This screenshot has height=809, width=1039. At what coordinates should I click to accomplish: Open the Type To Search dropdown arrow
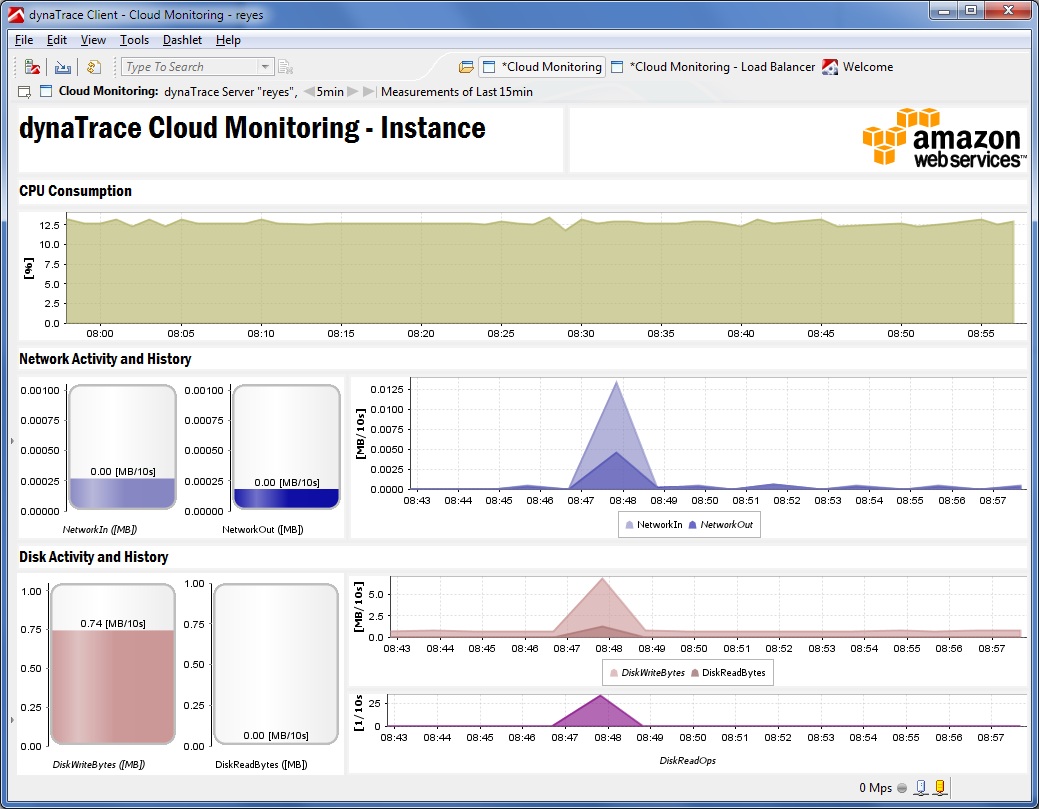[264, 67]
